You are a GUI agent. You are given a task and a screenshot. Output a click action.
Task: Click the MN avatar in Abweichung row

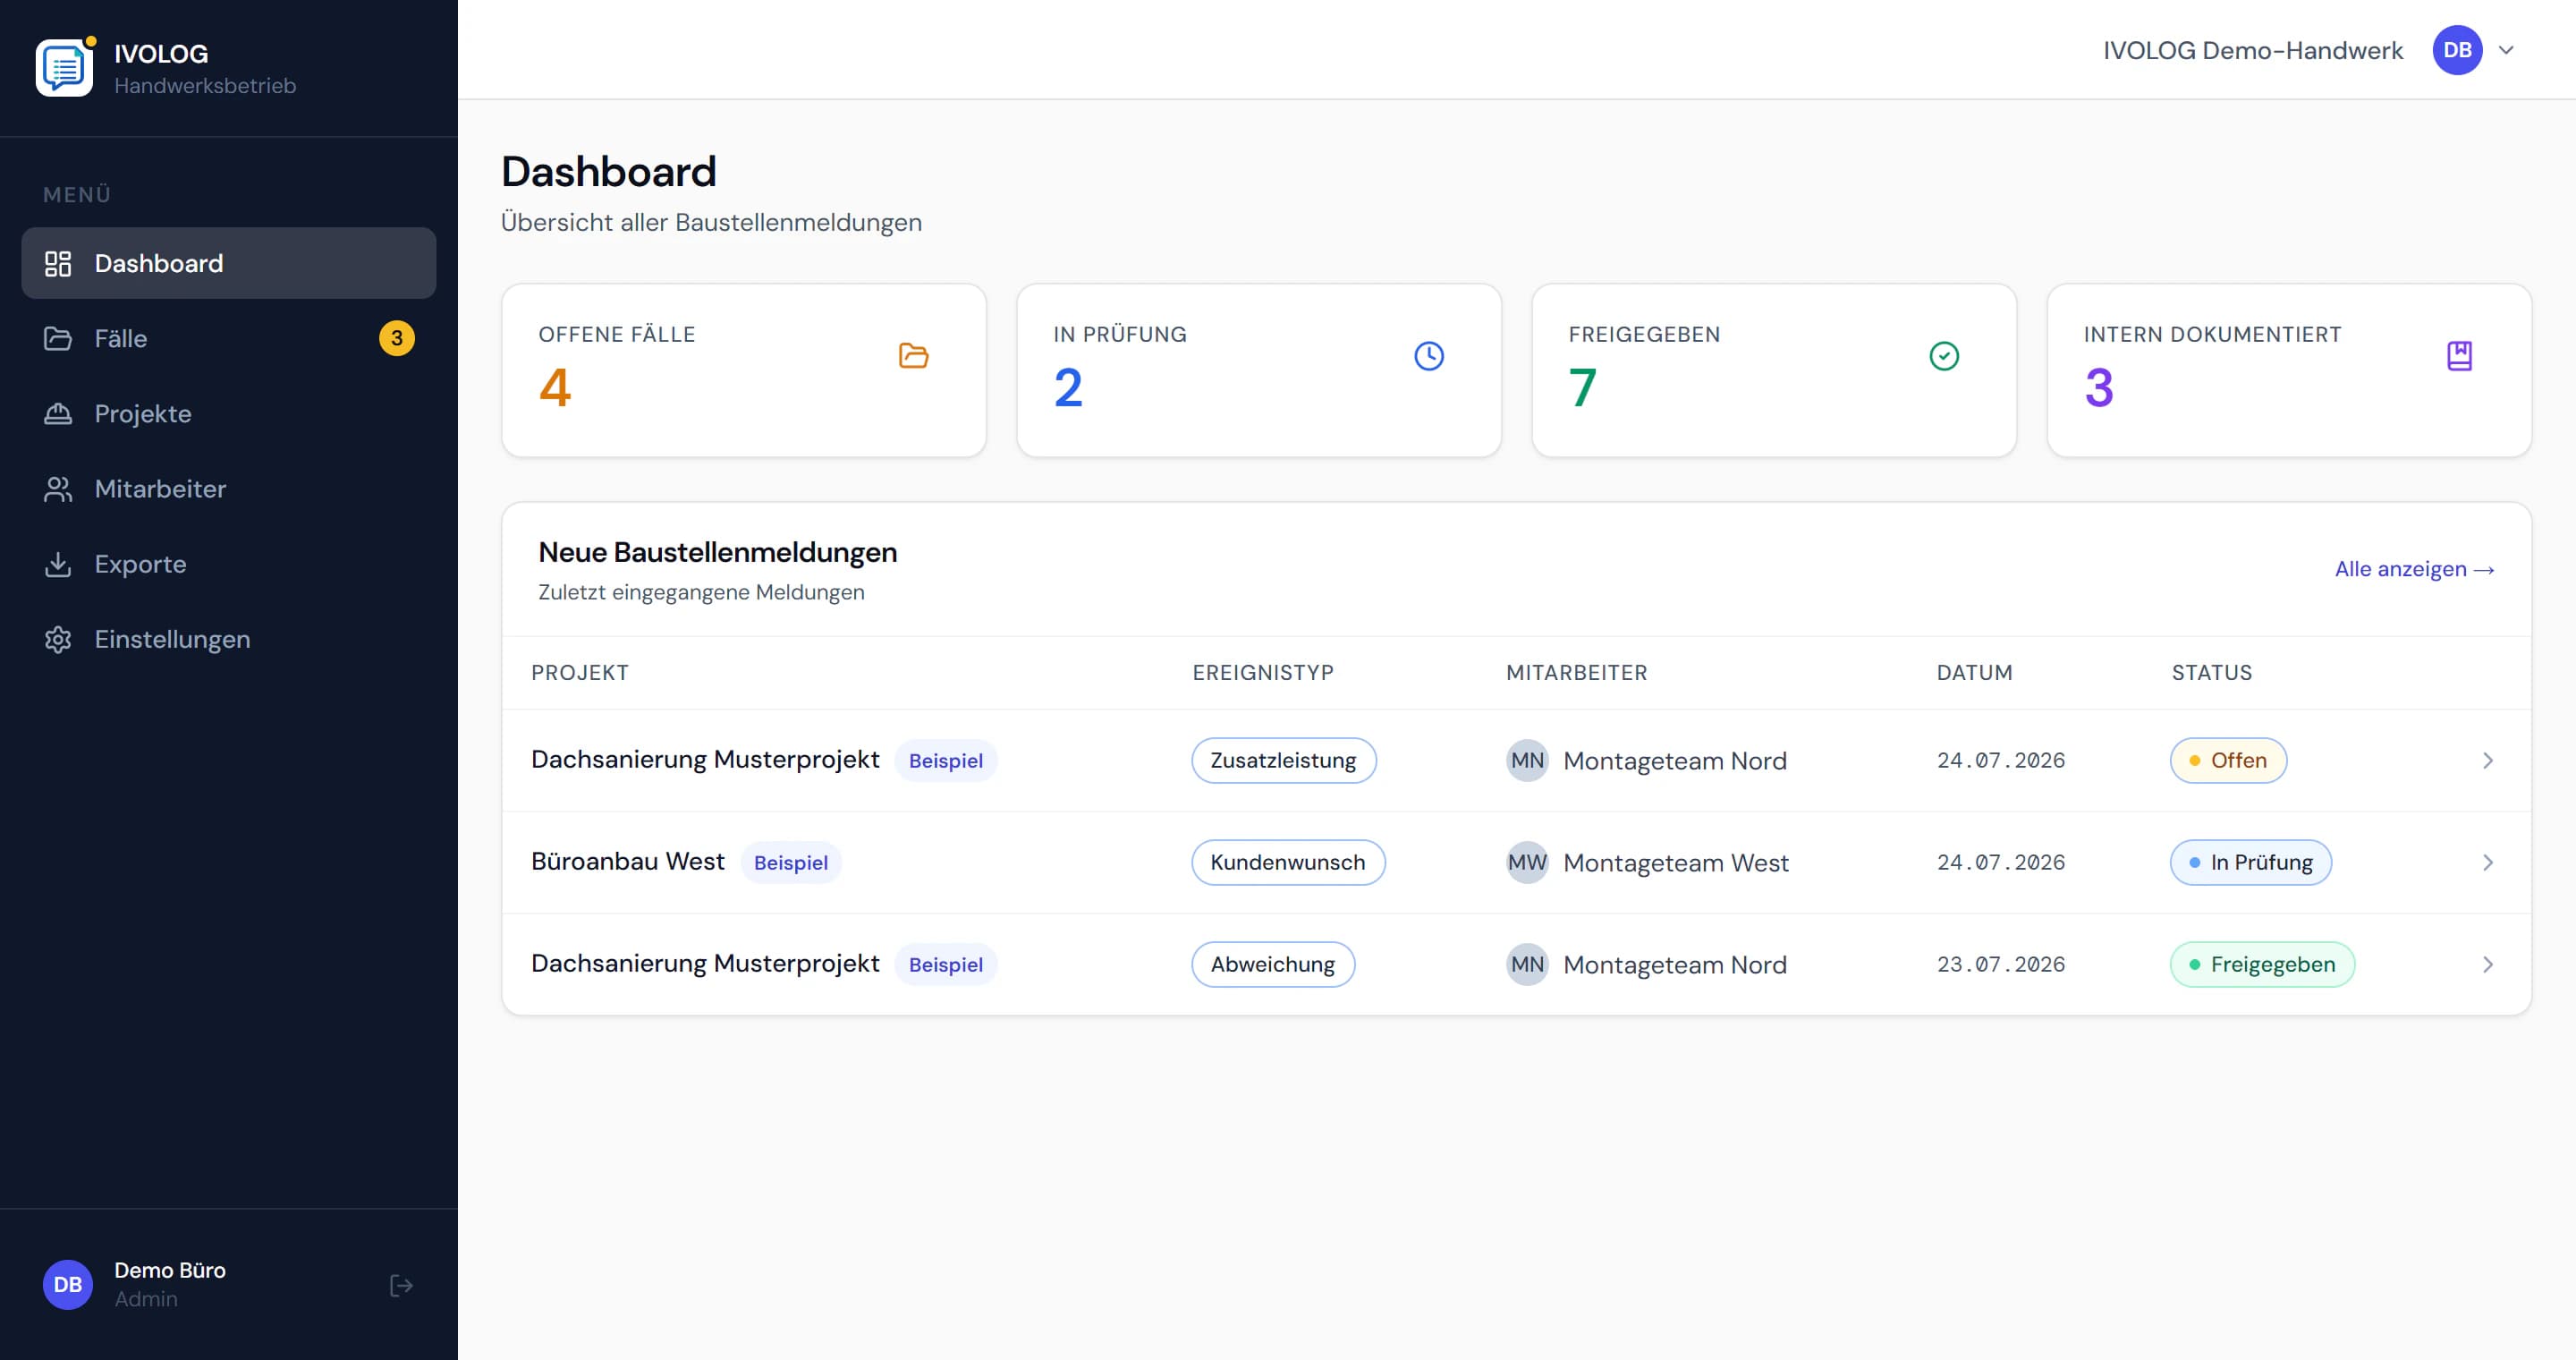(1527, 965)
